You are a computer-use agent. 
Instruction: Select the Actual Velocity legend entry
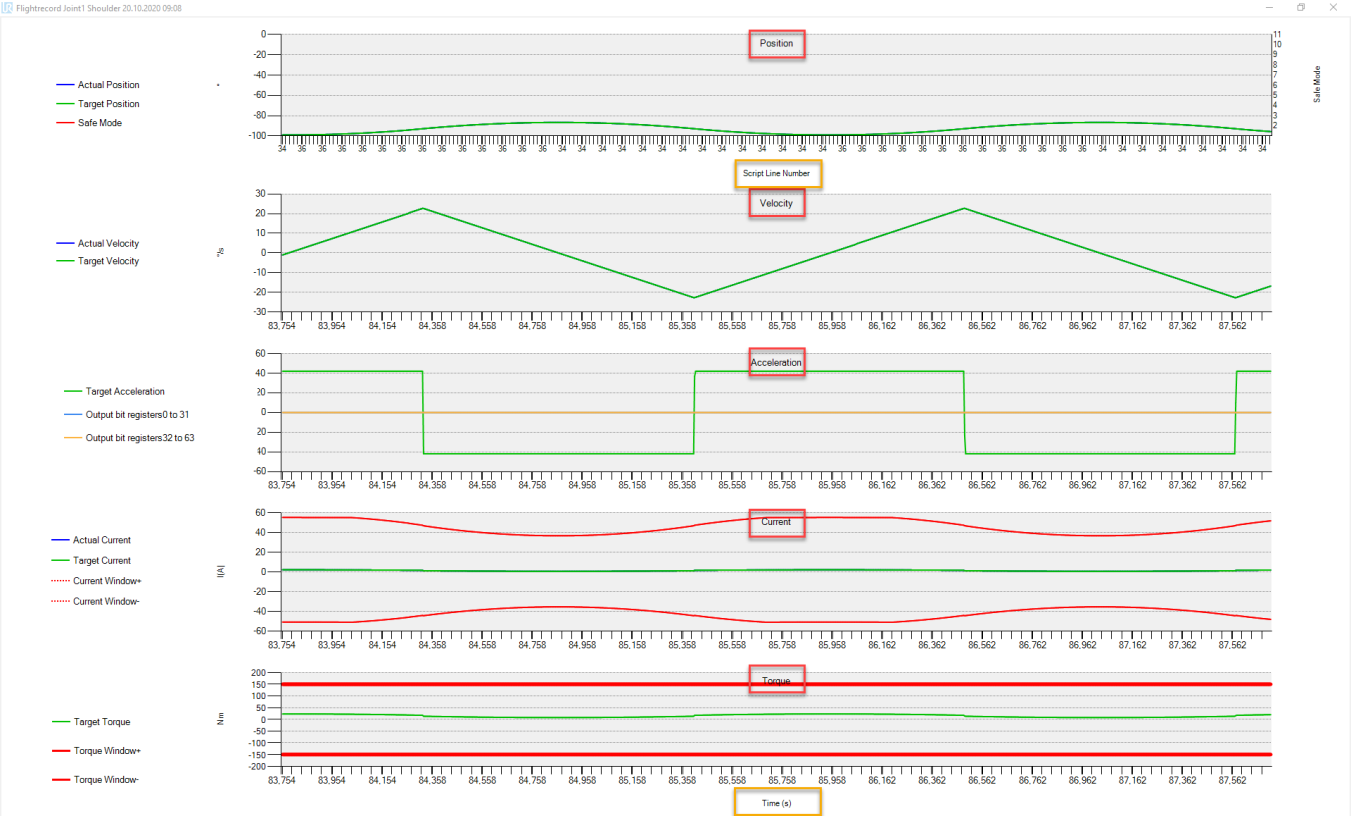coord(108,243)
